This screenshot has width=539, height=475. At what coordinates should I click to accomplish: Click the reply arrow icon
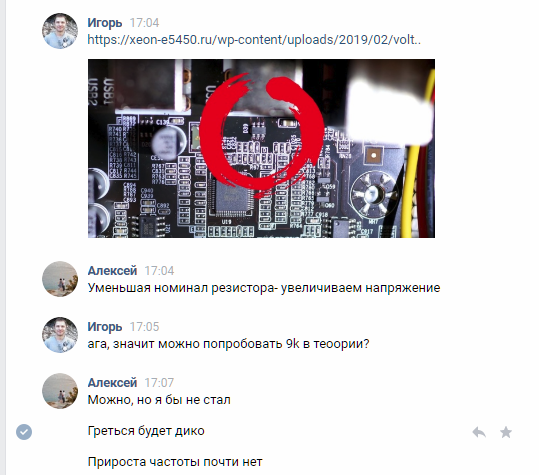[x=479, y=432]
